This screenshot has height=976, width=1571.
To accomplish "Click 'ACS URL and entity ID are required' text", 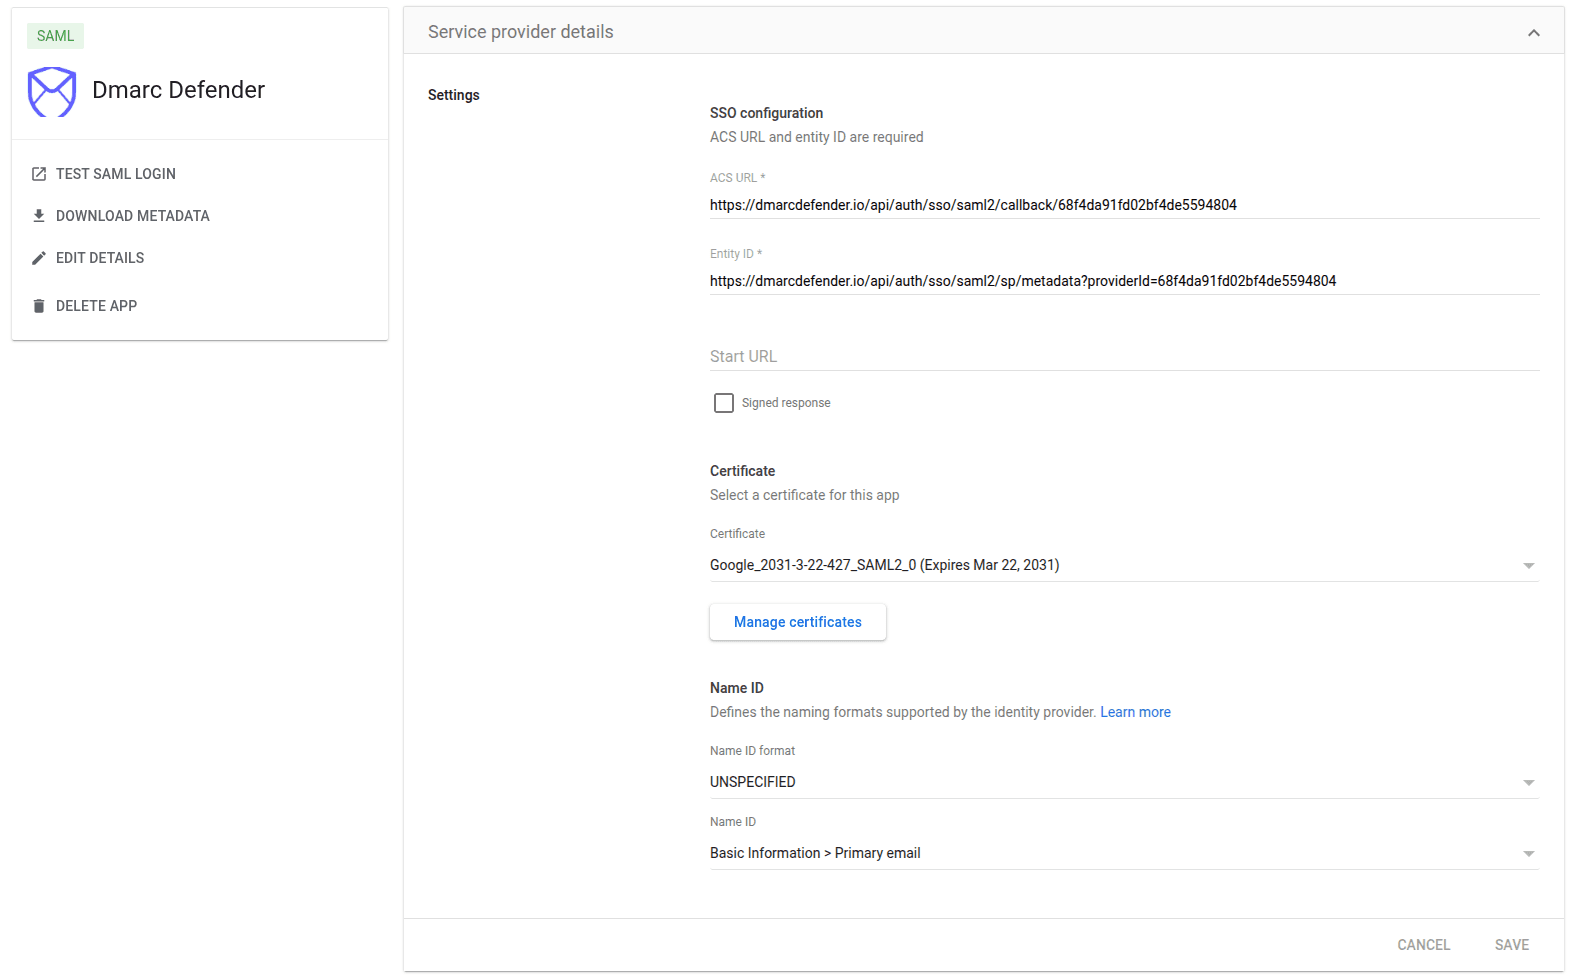I will coord(816,137).
